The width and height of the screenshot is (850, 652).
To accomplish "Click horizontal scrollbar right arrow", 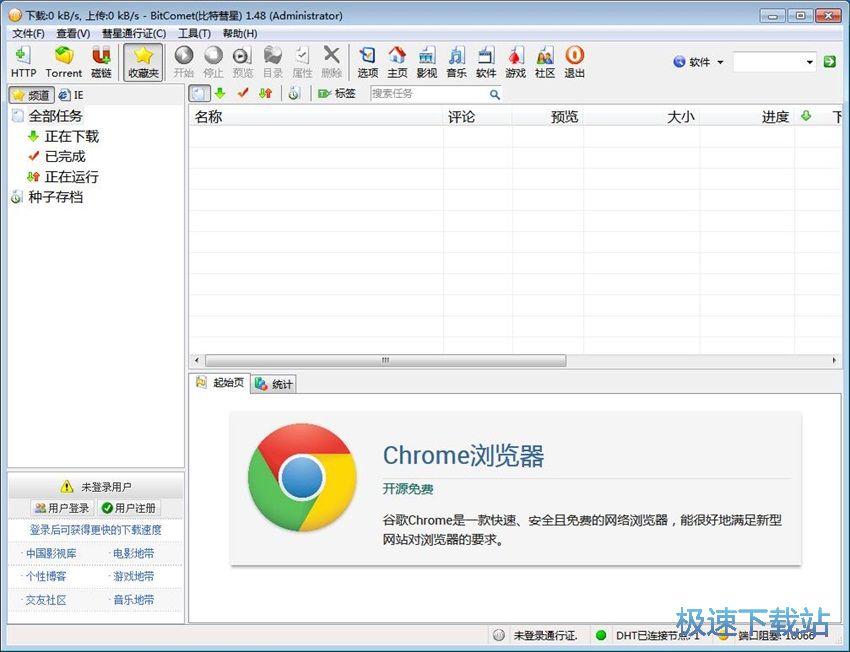I will (x=834, y=360).
